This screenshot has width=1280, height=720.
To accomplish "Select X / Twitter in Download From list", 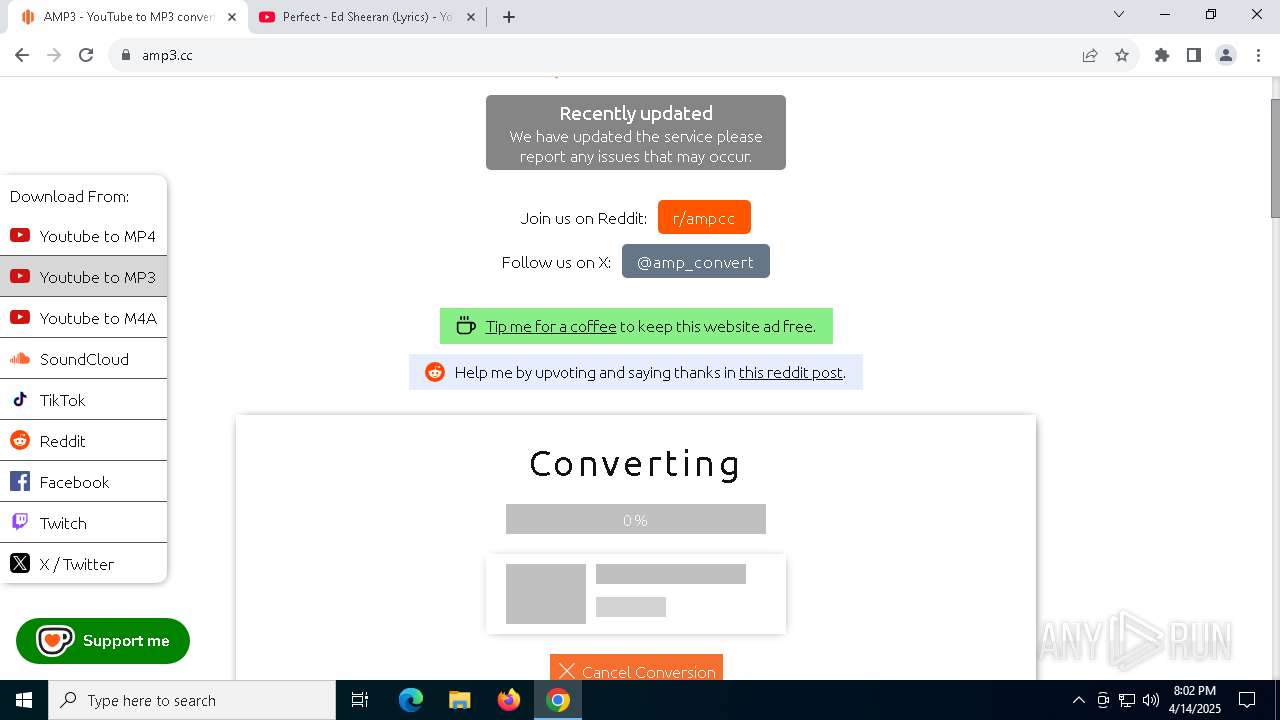I will [x=83, y=564].
